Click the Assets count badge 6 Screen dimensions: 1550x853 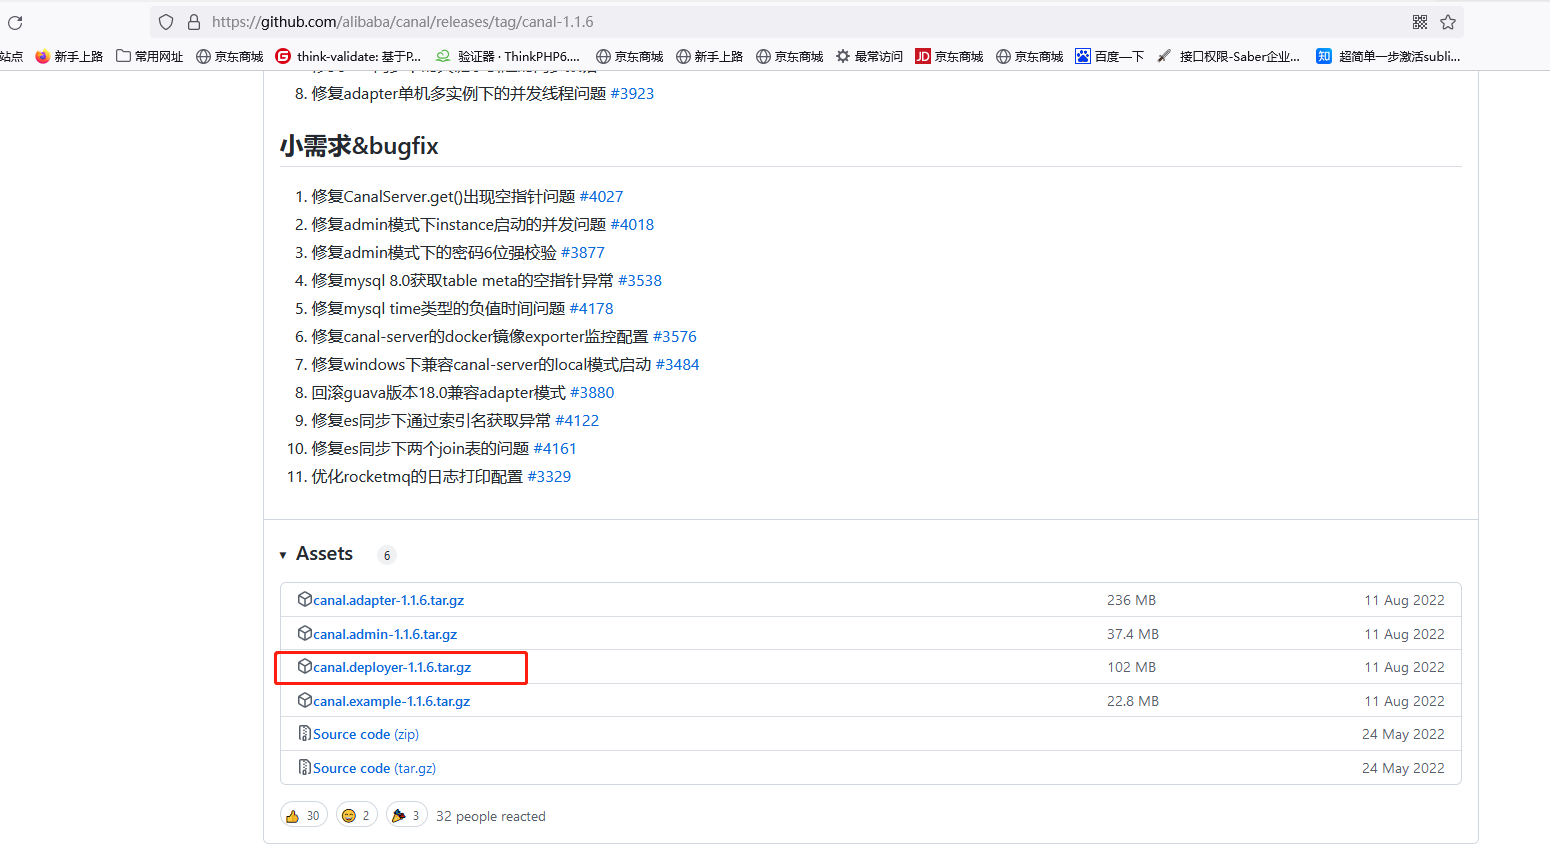[387, 555]
